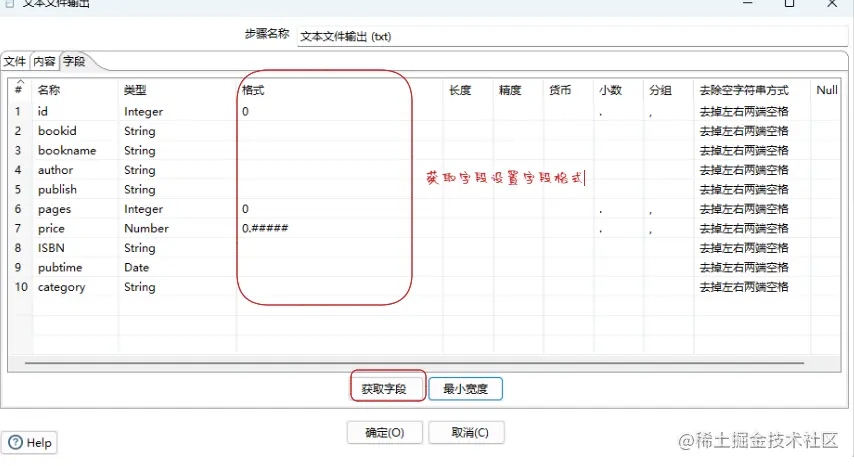Maximize the dialog window

click(x=789, y=3)
